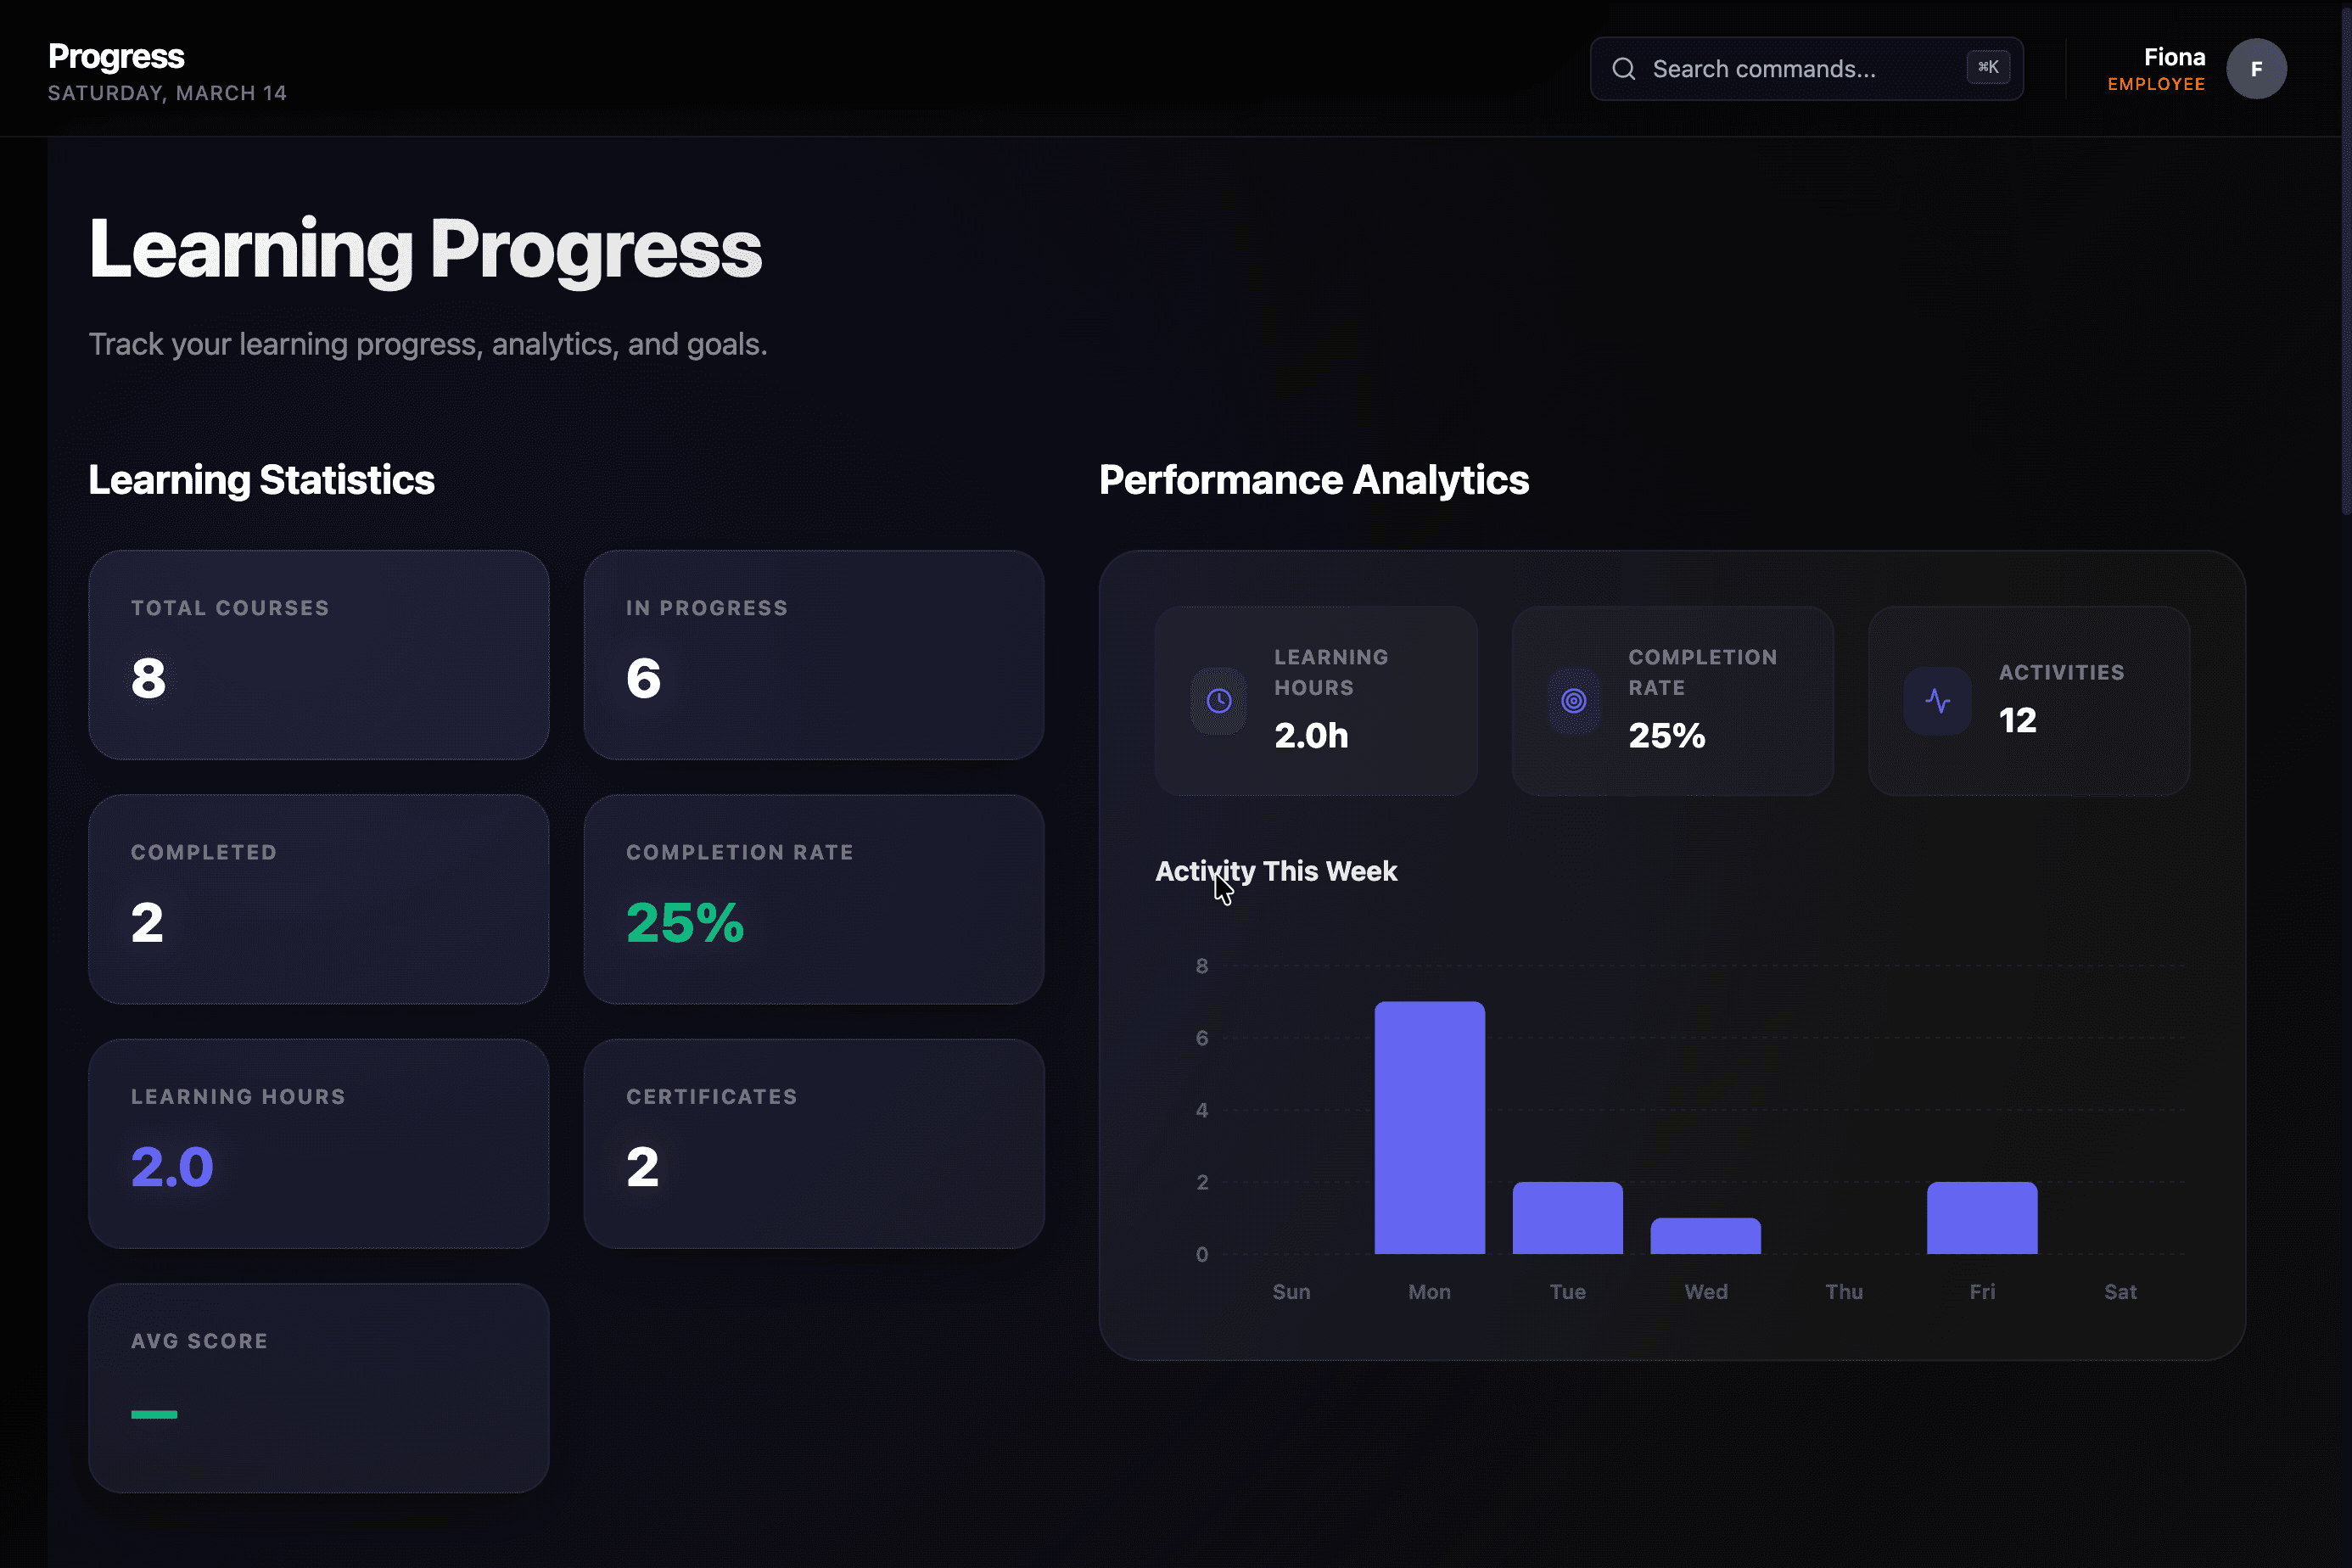Click the Performance Analytics section heading

point(1313,480)
